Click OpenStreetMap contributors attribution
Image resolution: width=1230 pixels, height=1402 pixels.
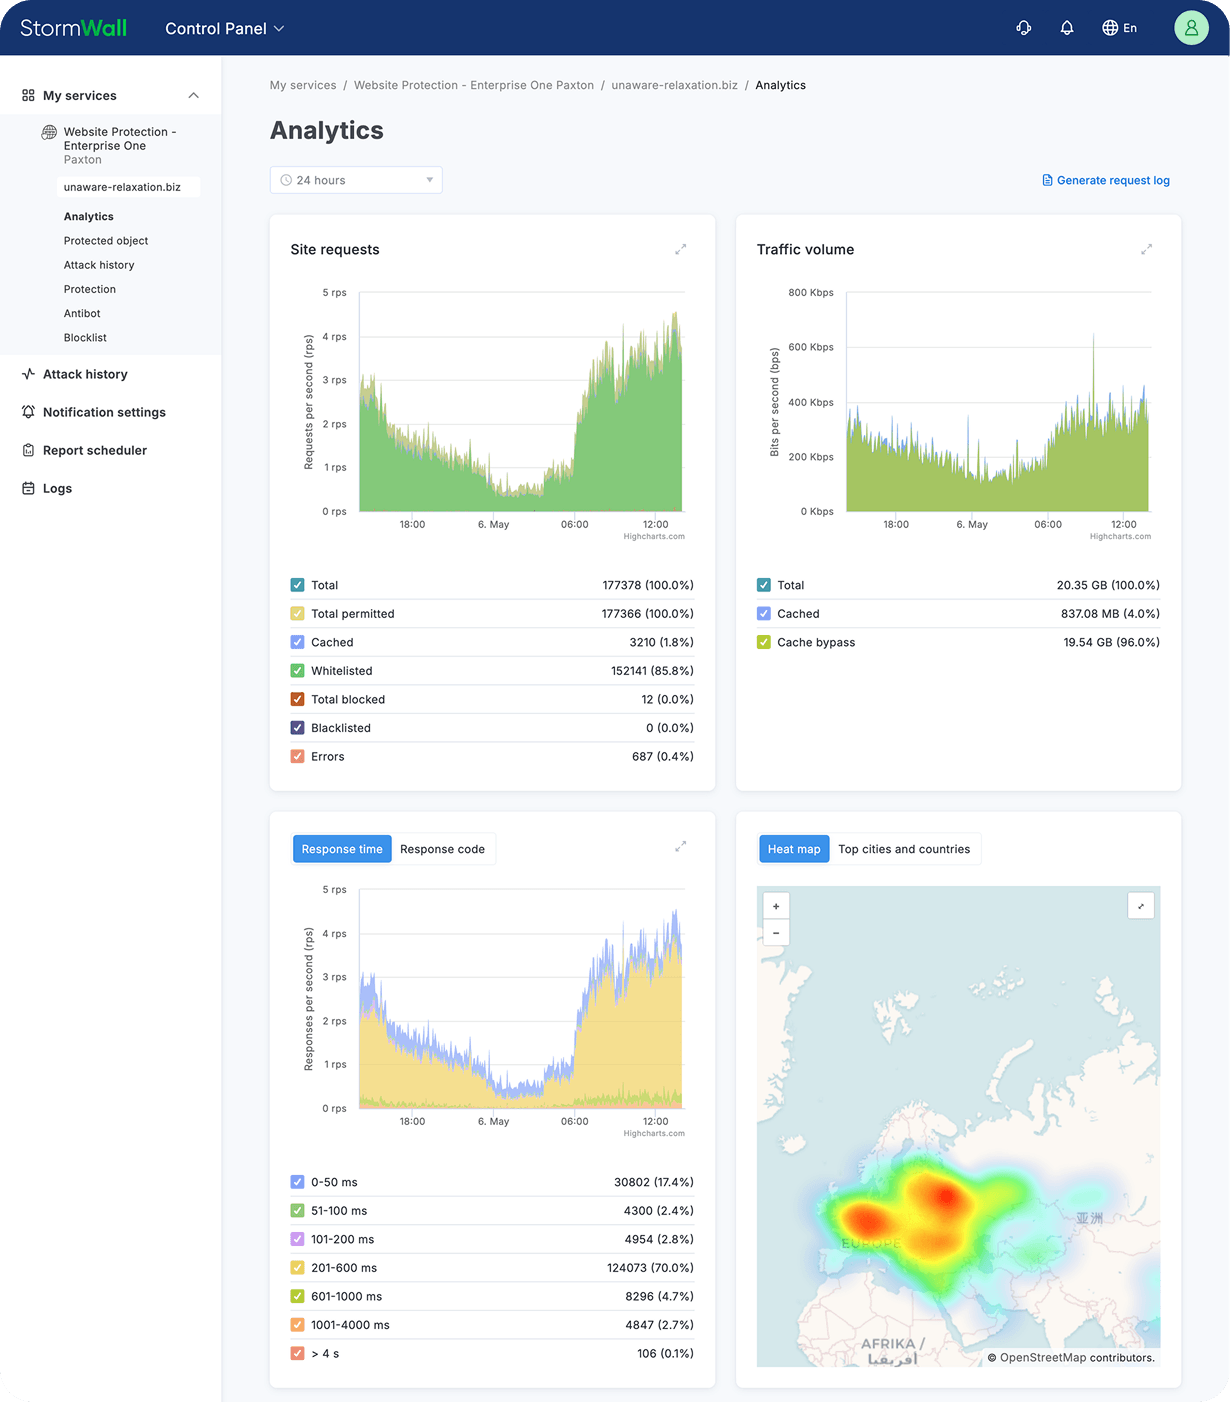(1071, 1357)
